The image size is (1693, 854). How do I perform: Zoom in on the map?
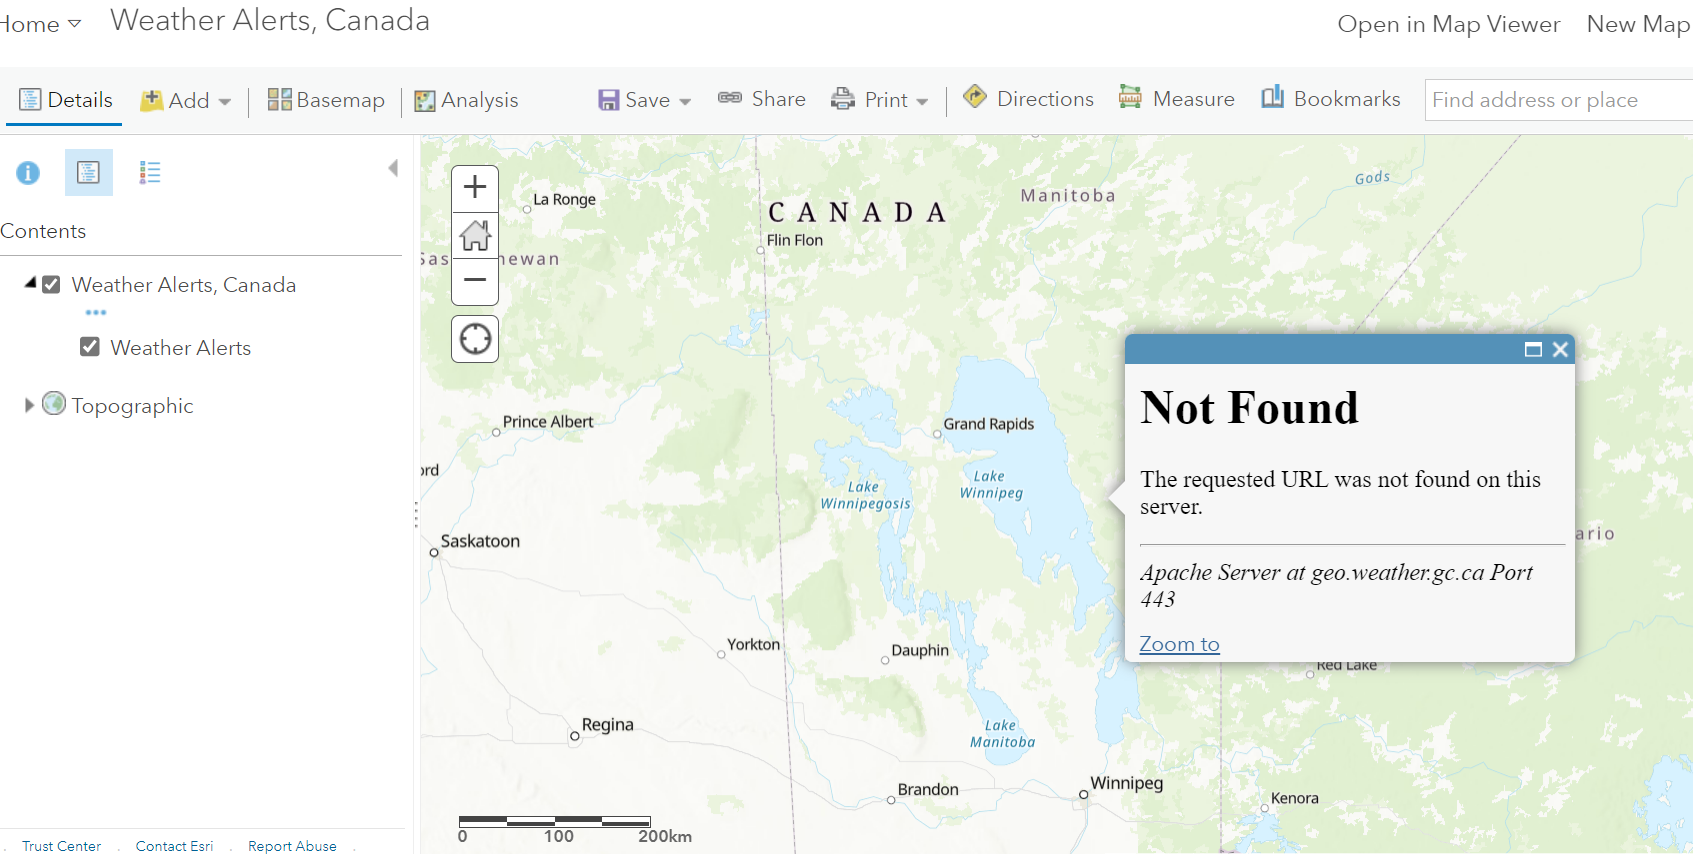[475, 188]
